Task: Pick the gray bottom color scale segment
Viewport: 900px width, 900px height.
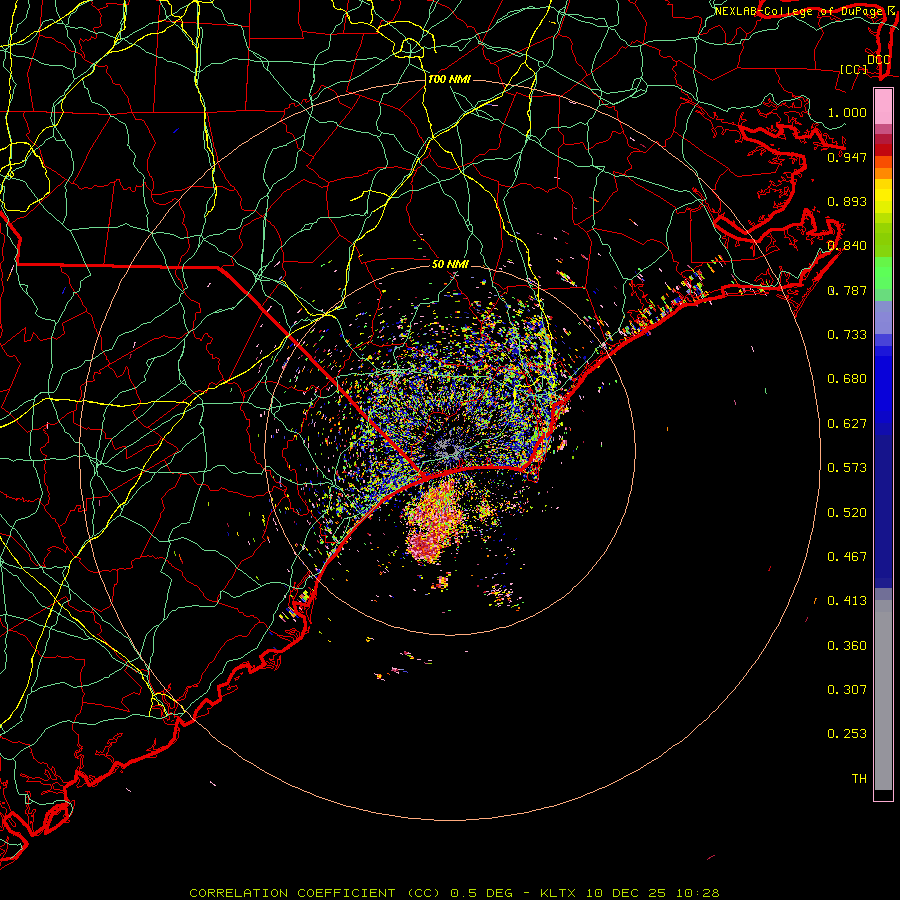Action: (883, 700)
